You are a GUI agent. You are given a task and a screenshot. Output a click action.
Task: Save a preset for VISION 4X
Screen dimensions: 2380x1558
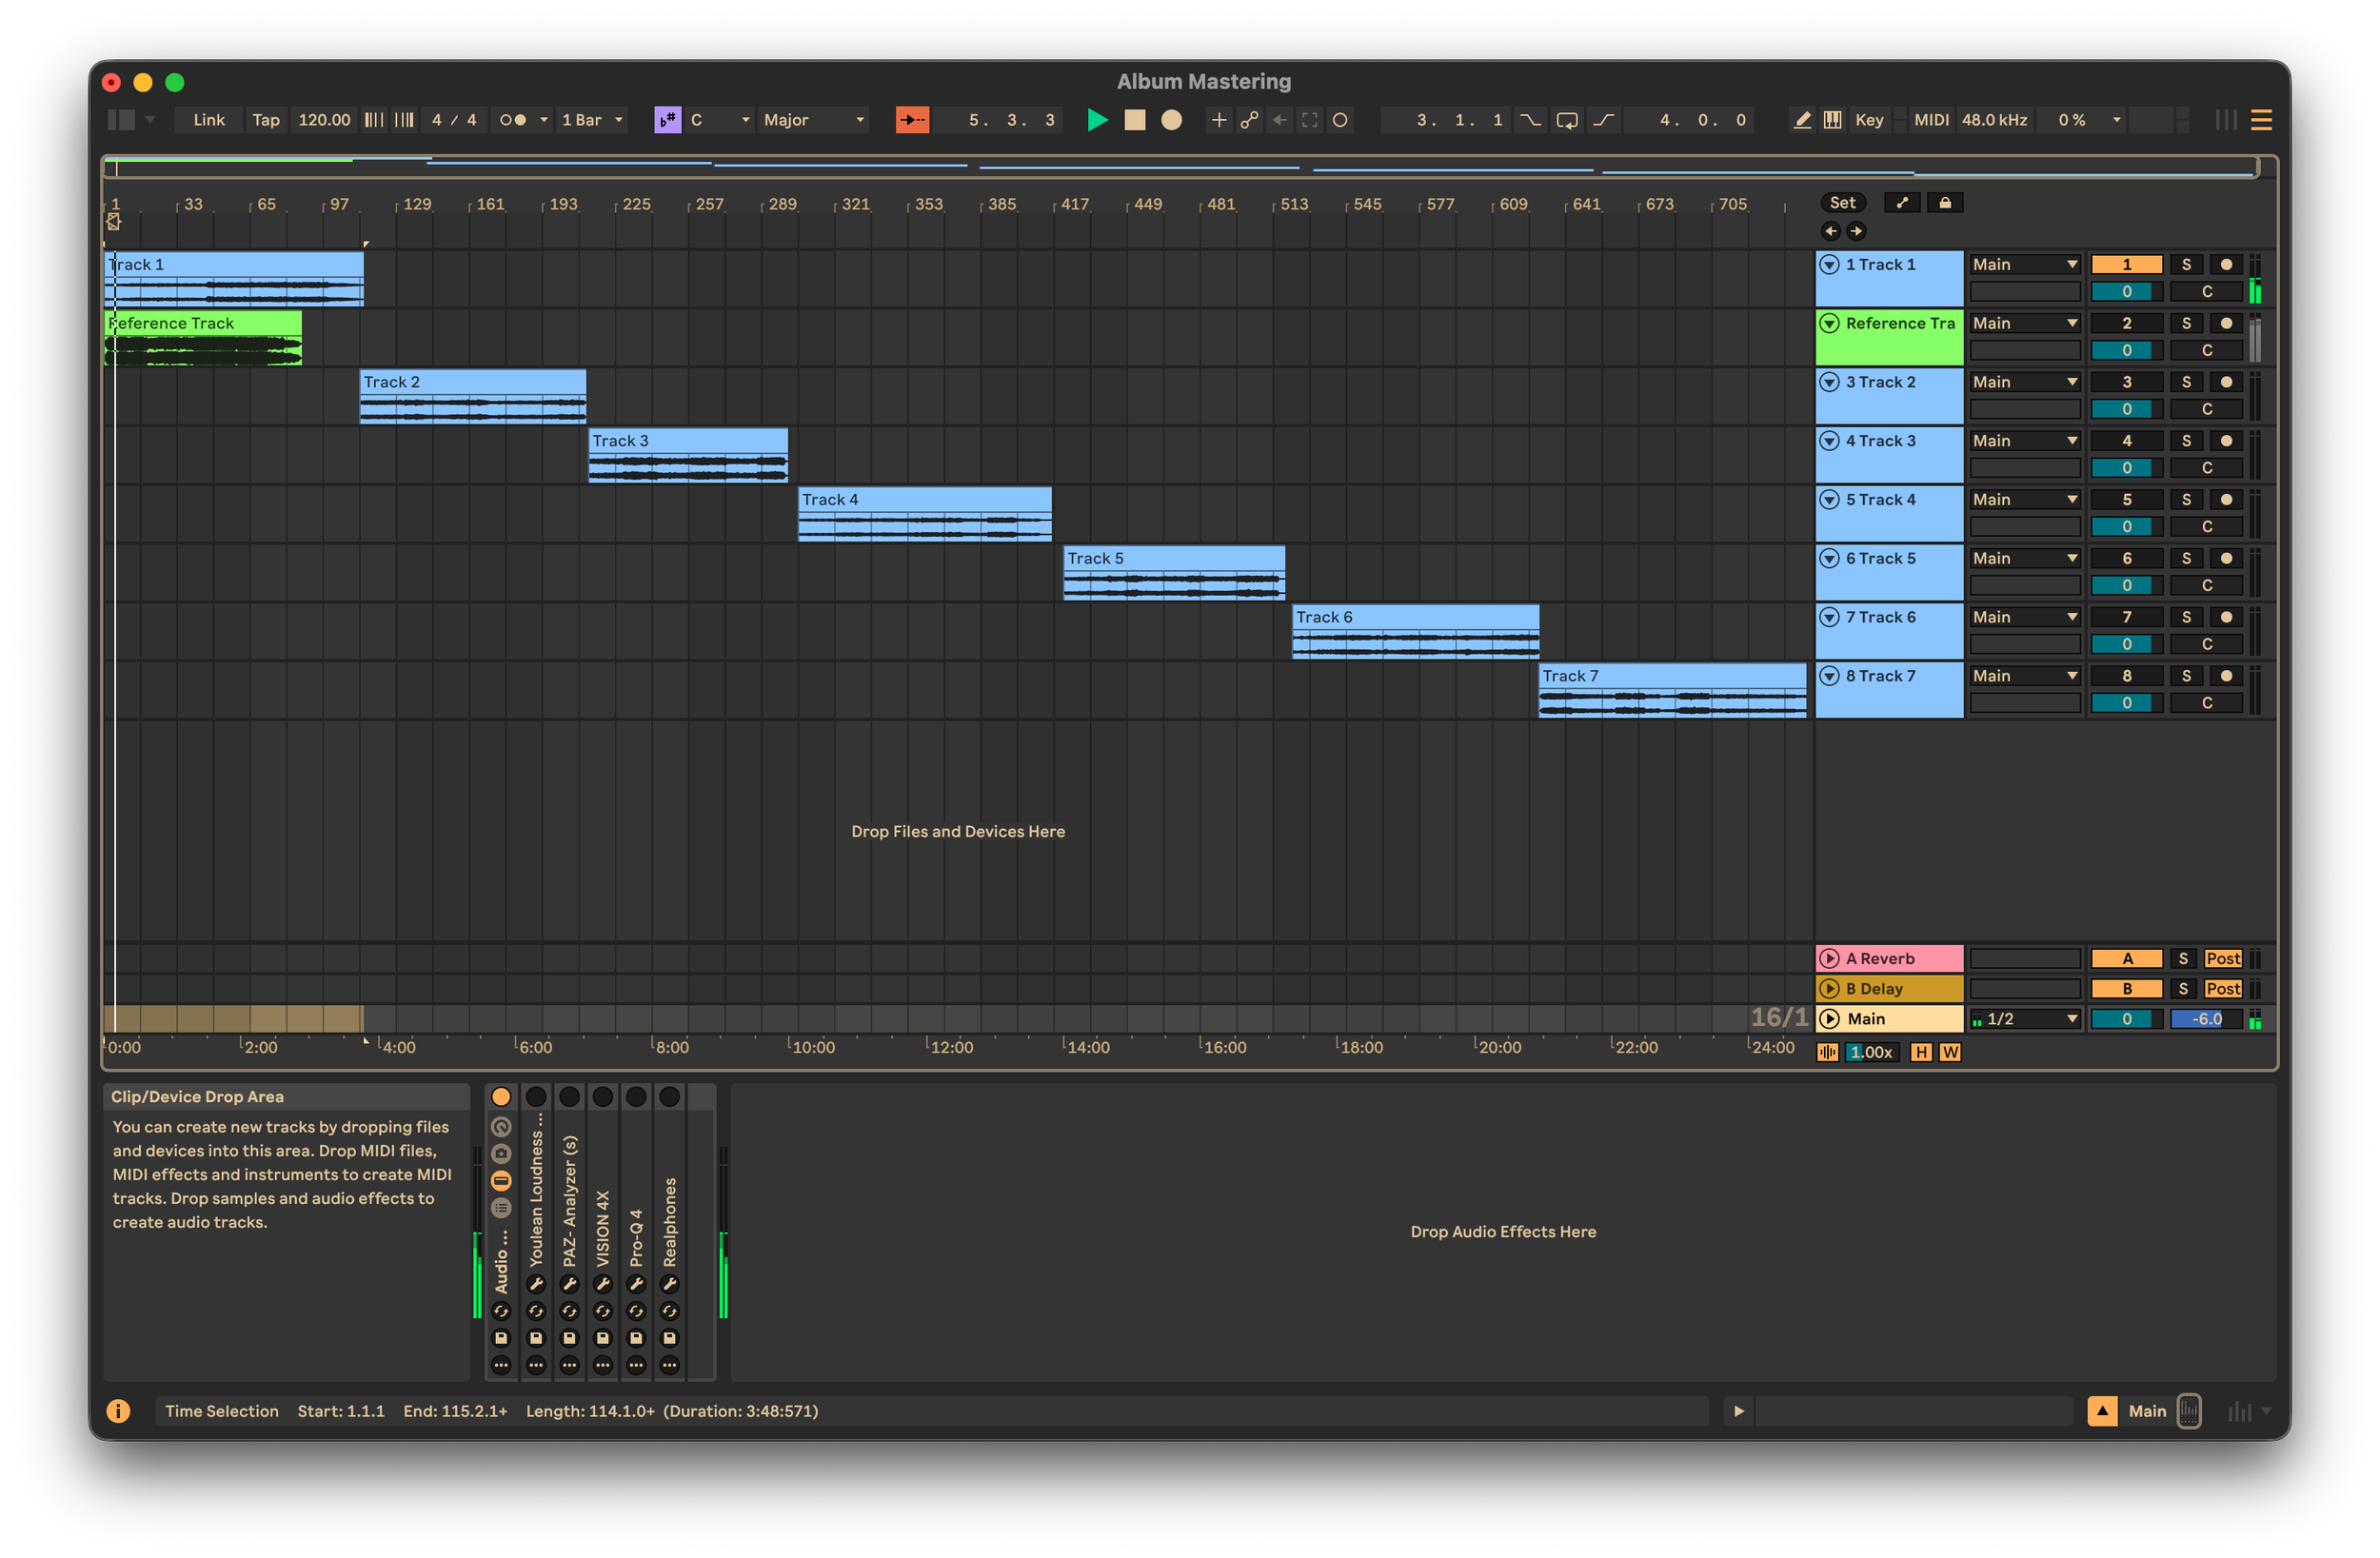pos(603,1339)
